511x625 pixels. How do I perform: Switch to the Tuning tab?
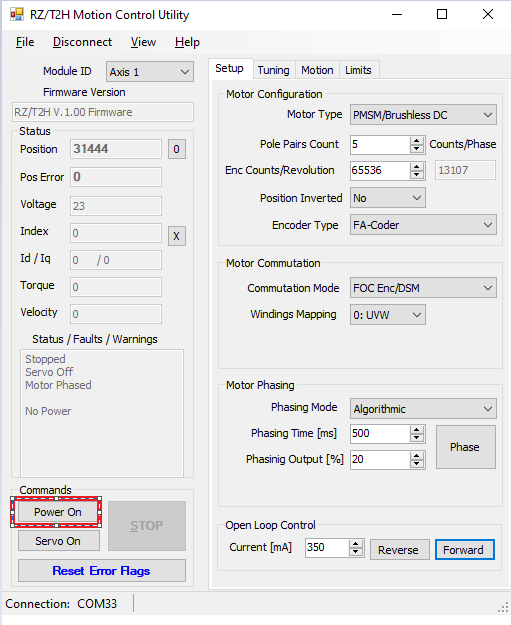point(273,70)
